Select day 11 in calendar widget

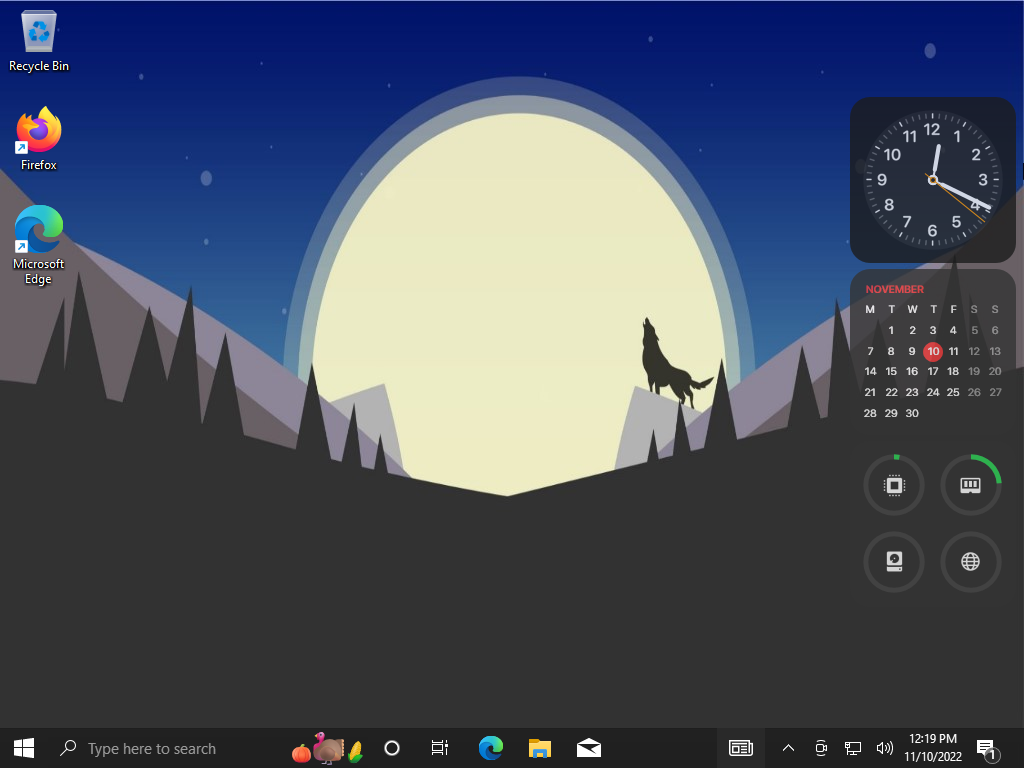click(x=953, y=351)
